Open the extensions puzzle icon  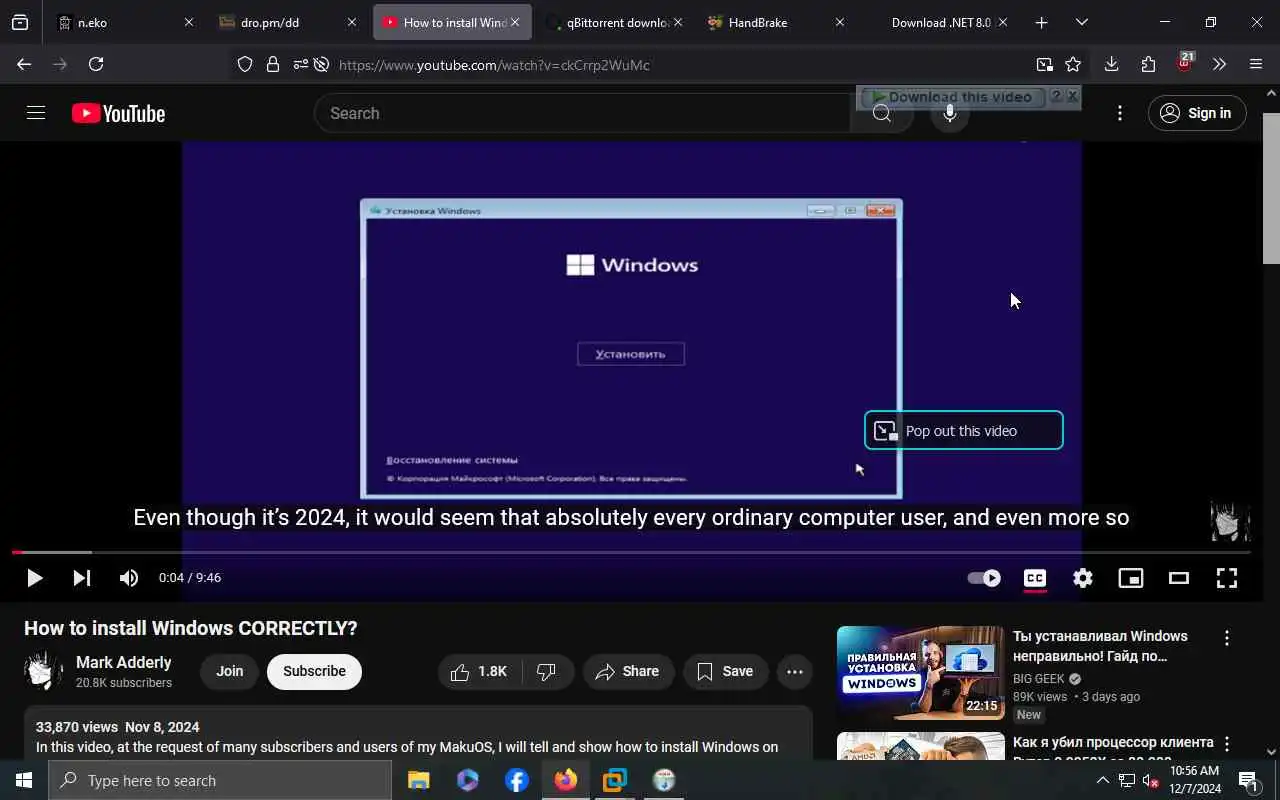tap(1148, 64)
